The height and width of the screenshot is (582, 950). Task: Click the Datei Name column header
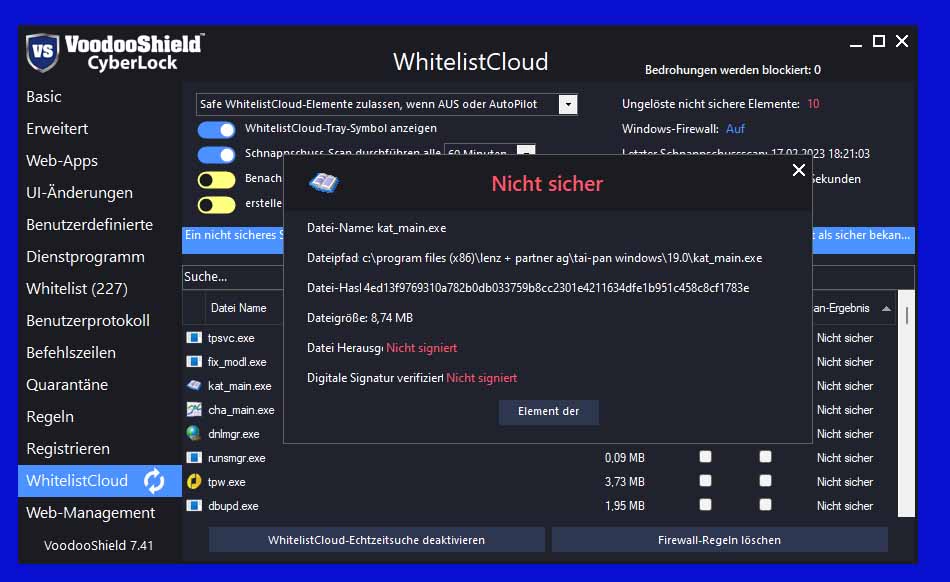238,308
